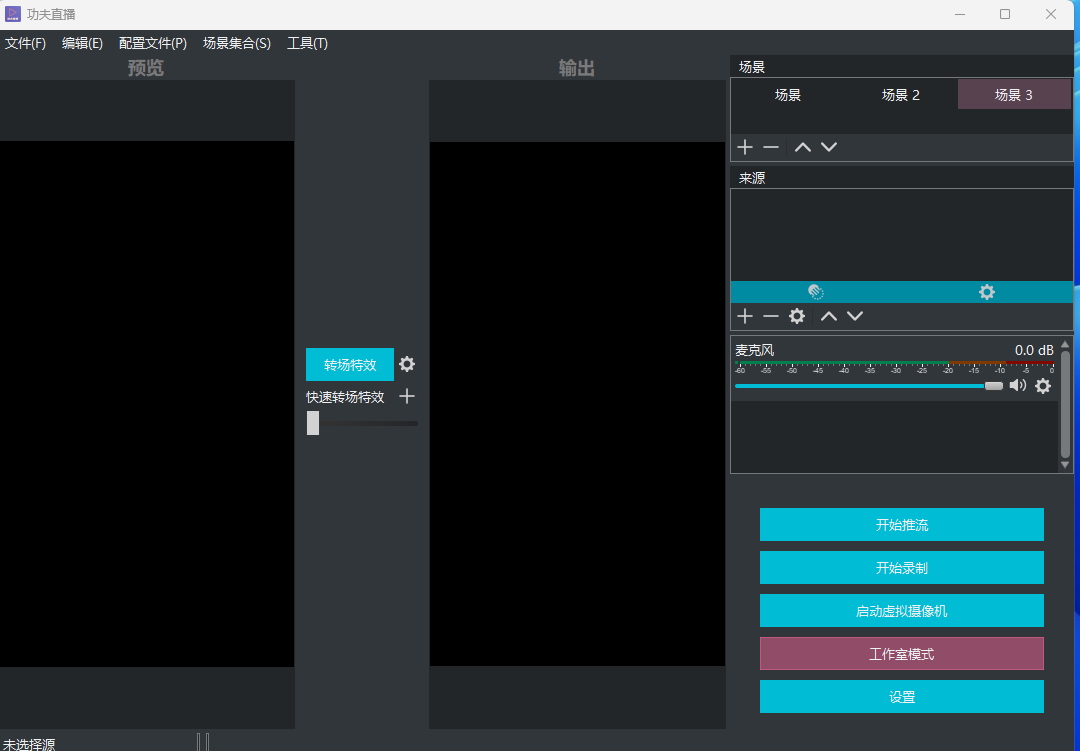Click the 开始推流 button
Image resolution: width=1080 pixels, height=751 pixels.
[901, 525]
